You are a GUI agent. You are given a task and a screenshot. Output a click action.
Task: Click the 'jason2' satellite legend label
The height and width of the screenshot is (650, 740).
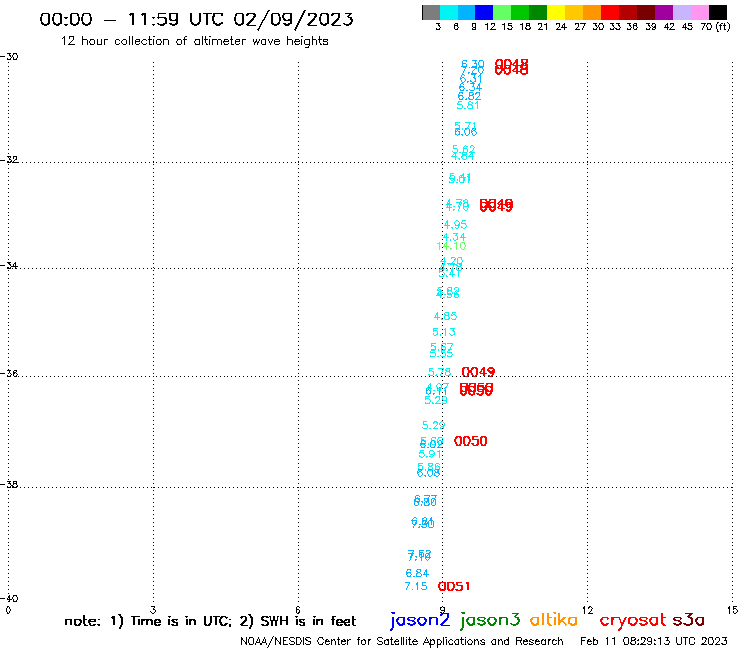click(420, 620)
